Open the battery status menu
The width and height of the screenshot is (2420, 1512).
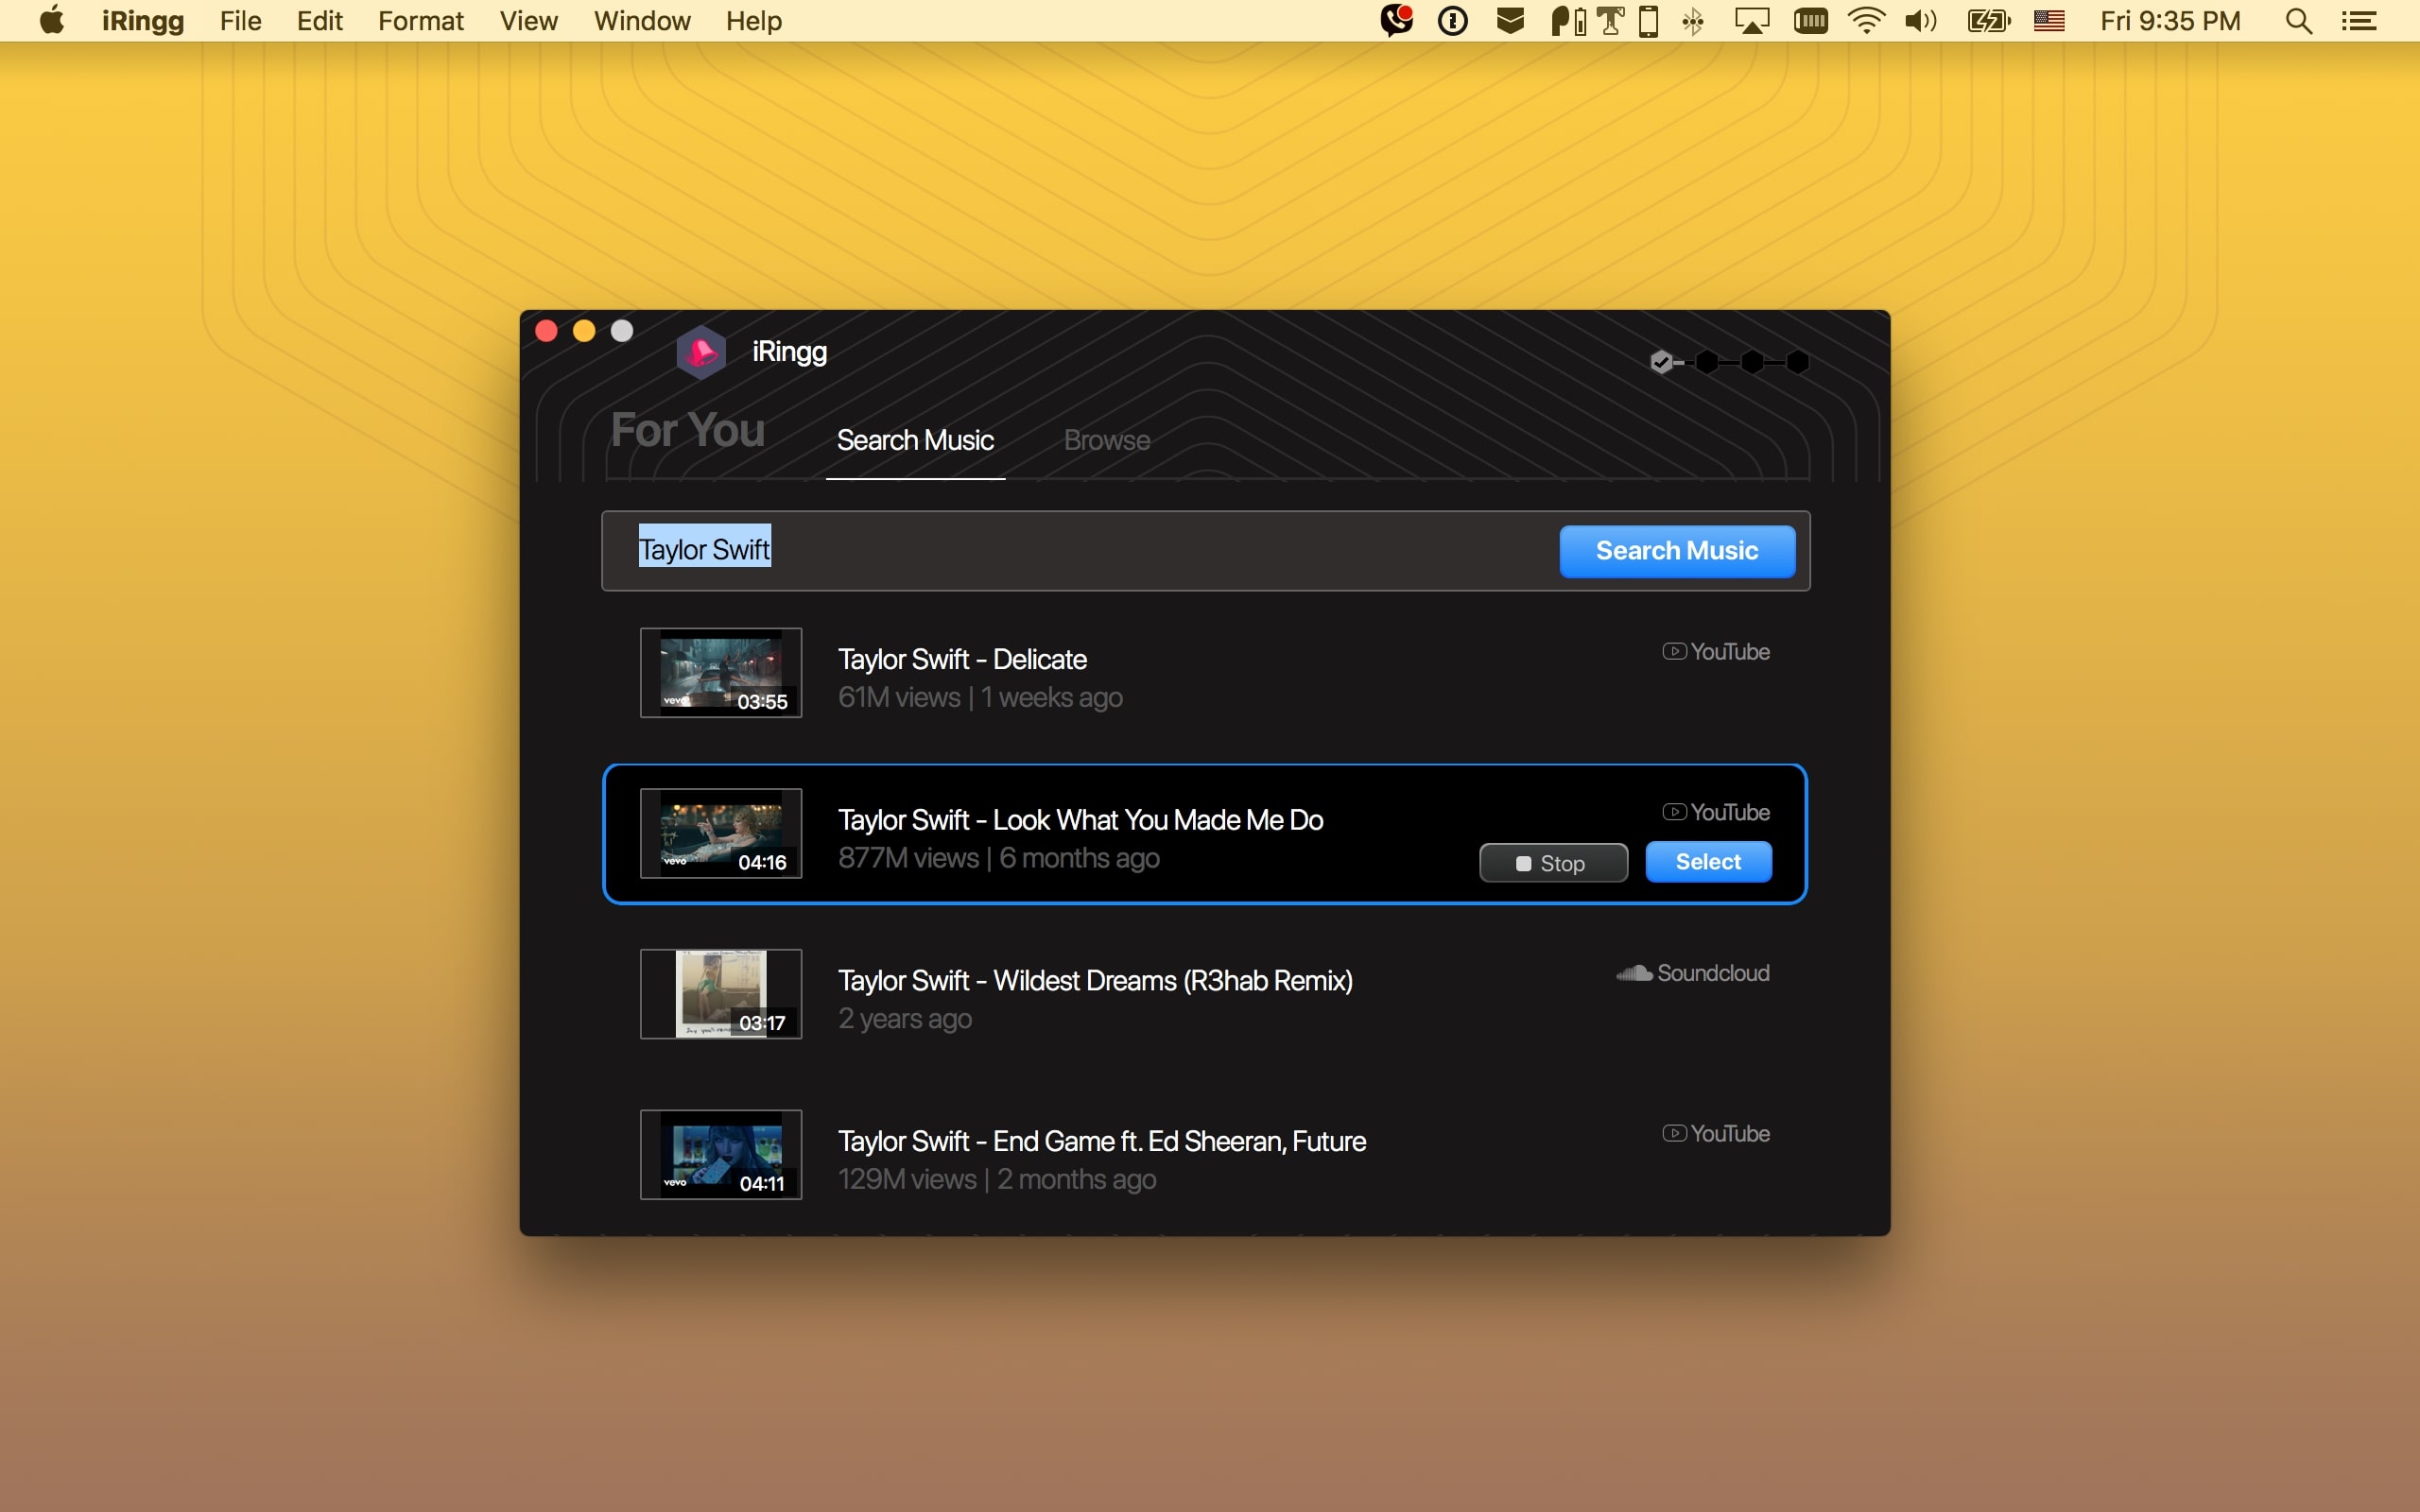click(x=1987, y=21)
